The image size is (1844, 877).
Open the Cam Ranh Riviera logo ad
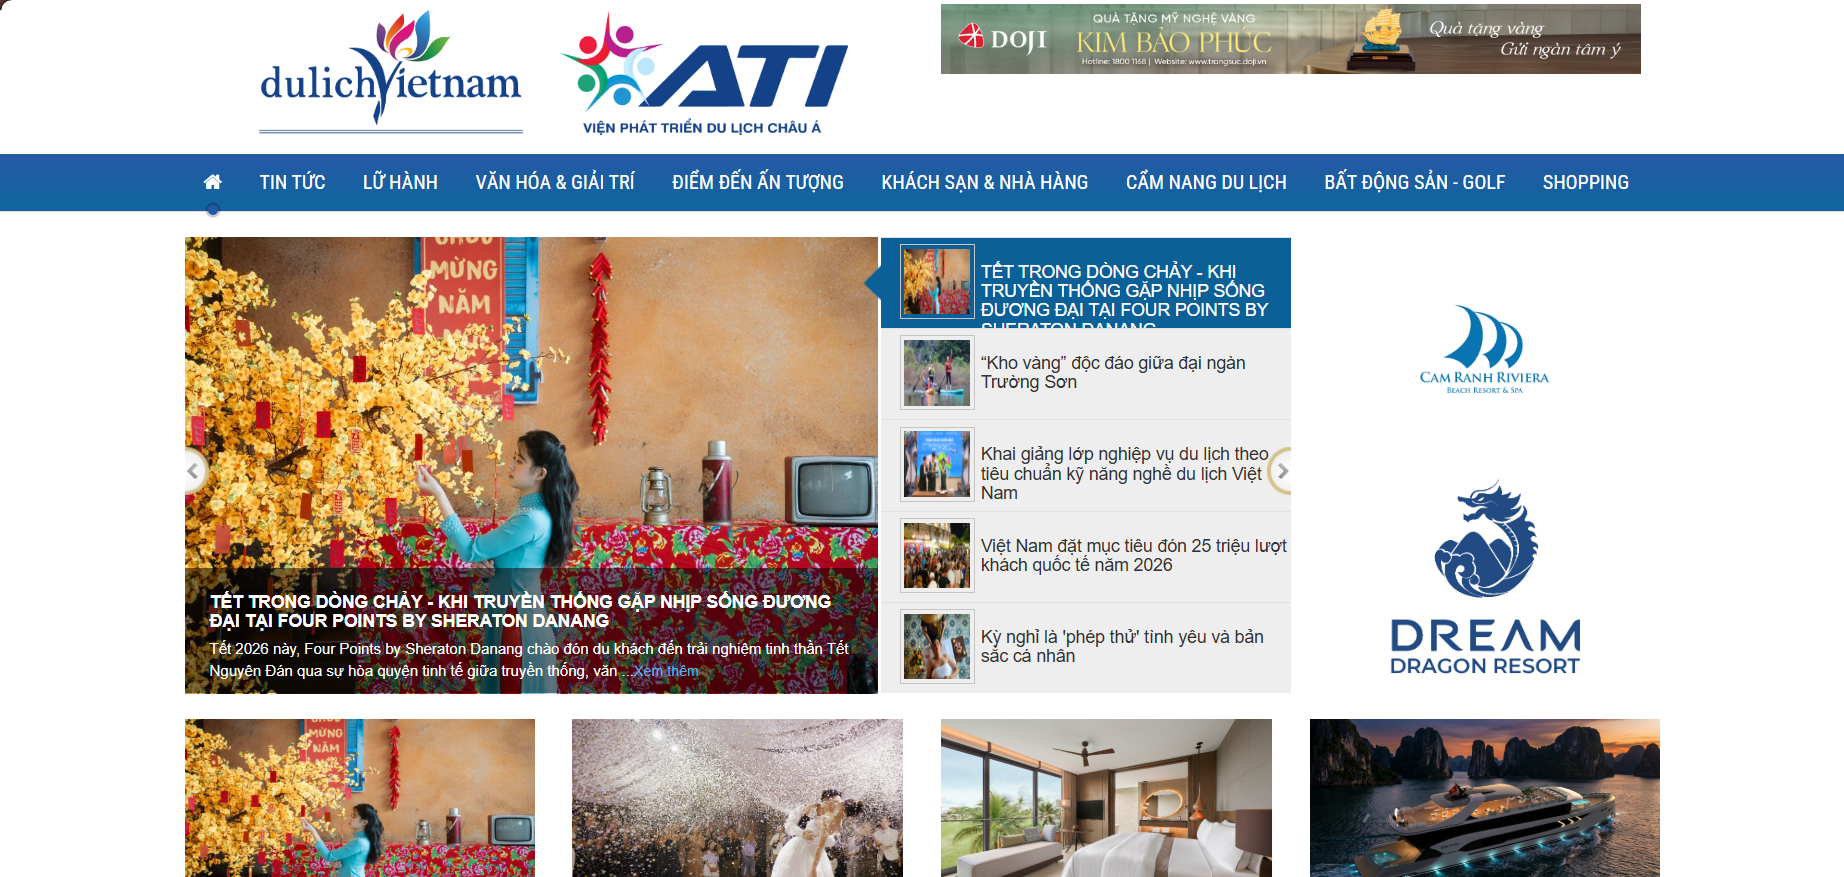(1484, 350)
